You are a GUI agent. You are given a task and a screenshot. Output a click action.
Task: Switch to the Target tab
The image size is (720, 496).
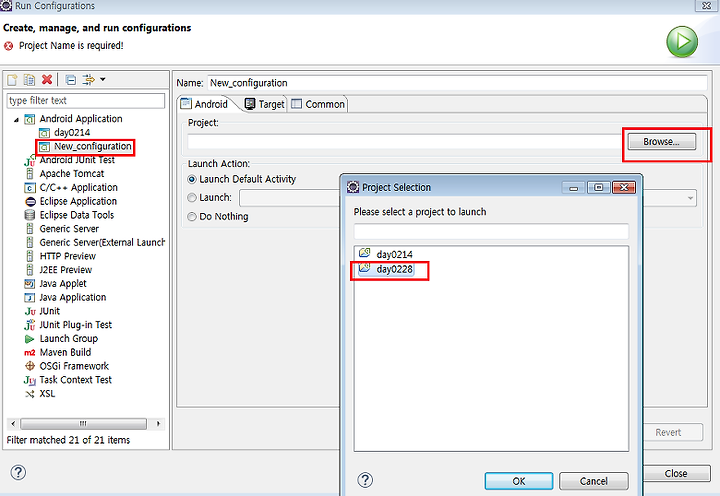pos(265,104)
